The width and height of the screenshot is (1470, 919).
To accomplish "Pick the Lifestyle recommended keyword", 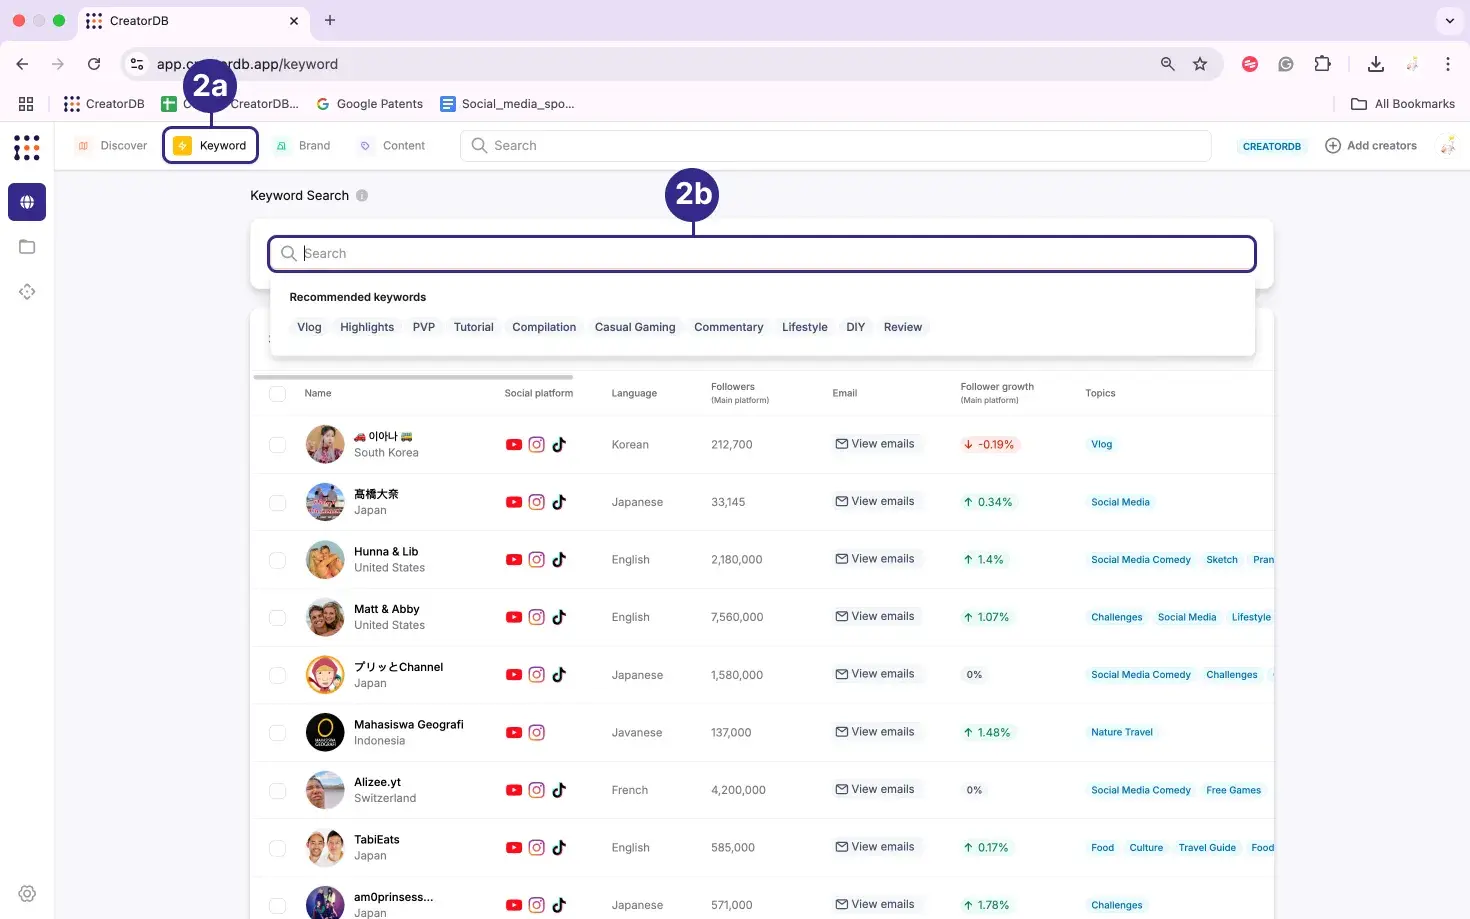I will (x=805, y=327).
